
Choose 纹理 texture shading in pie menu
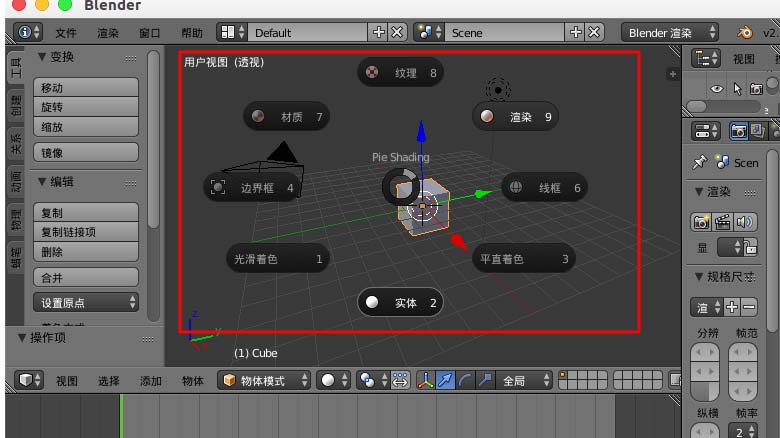[401, 73]
